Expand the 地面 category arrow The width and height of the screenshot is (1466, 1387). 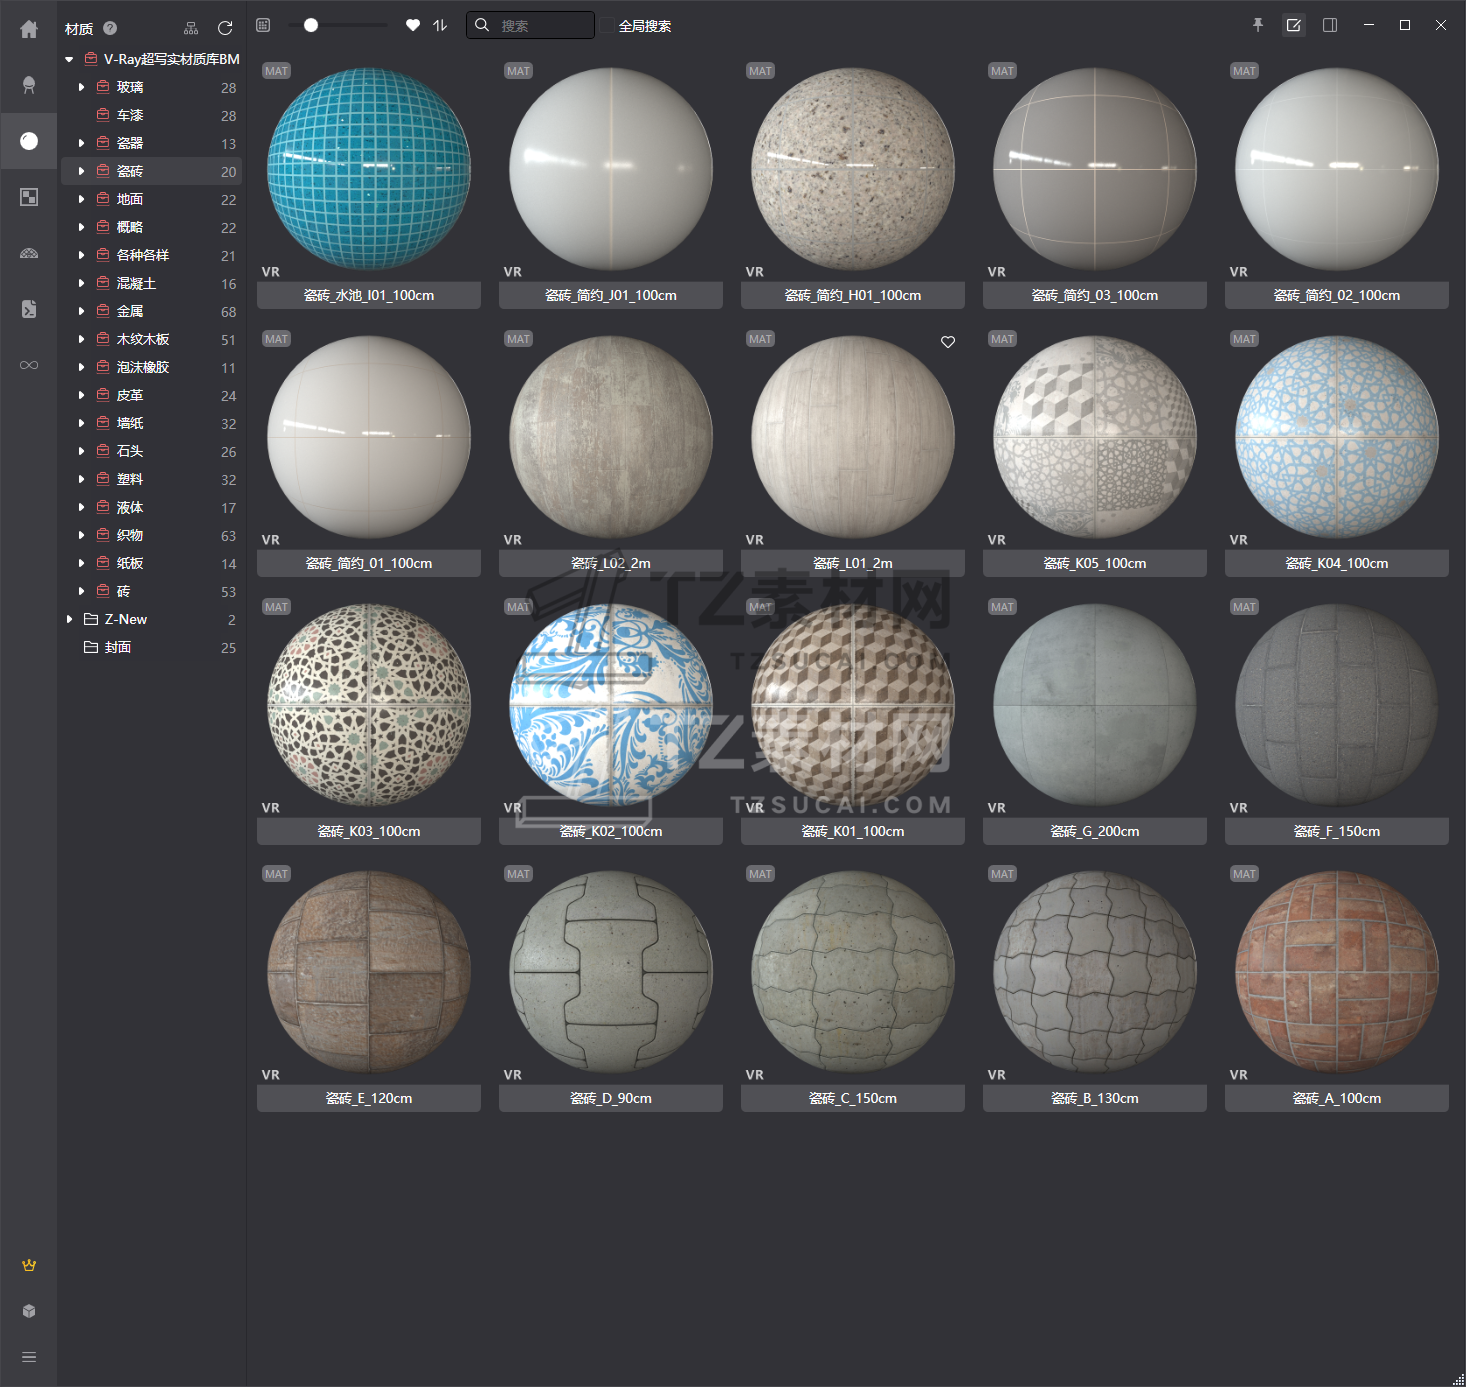81,199
